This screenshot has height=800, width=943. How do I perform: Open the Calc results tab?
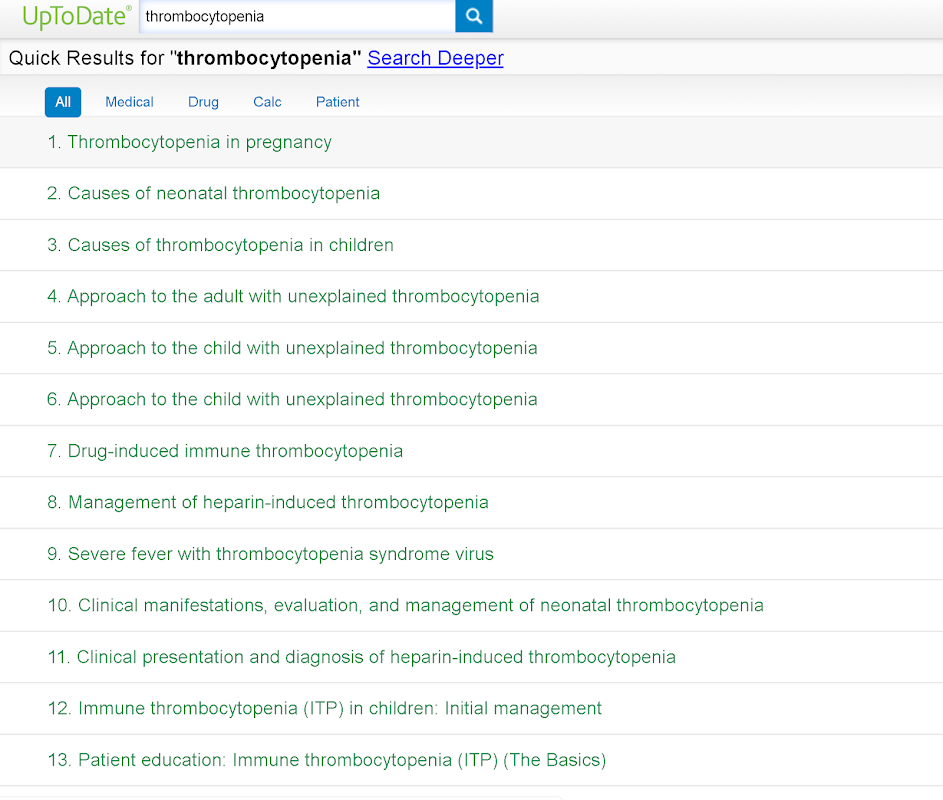pos(267,102)
